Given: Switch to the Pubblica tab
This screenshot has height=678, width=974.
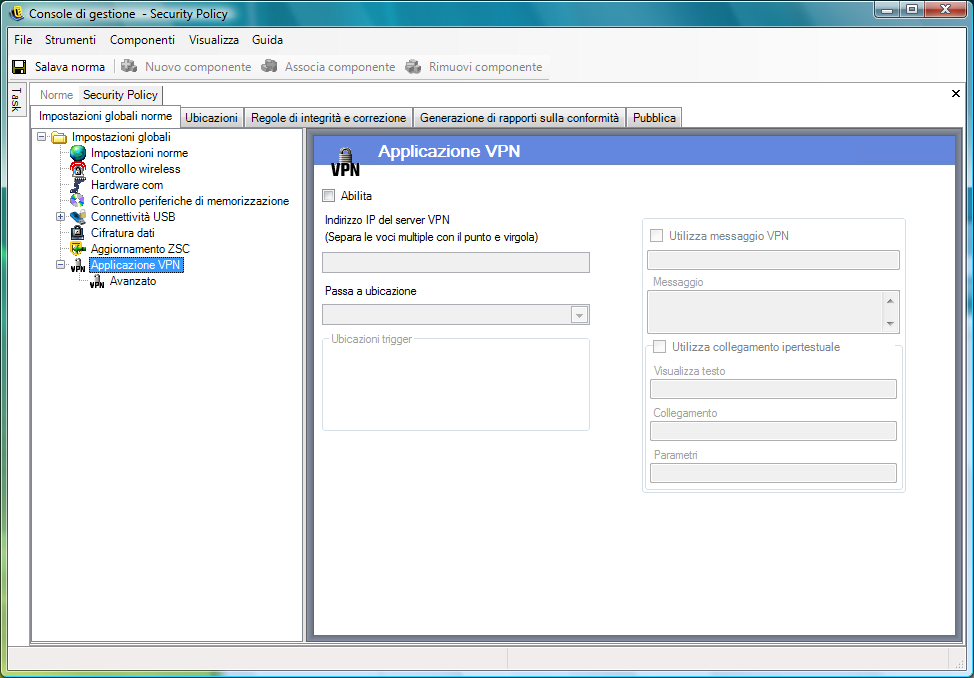Looking at the screenshot, I should click(654, 117).
